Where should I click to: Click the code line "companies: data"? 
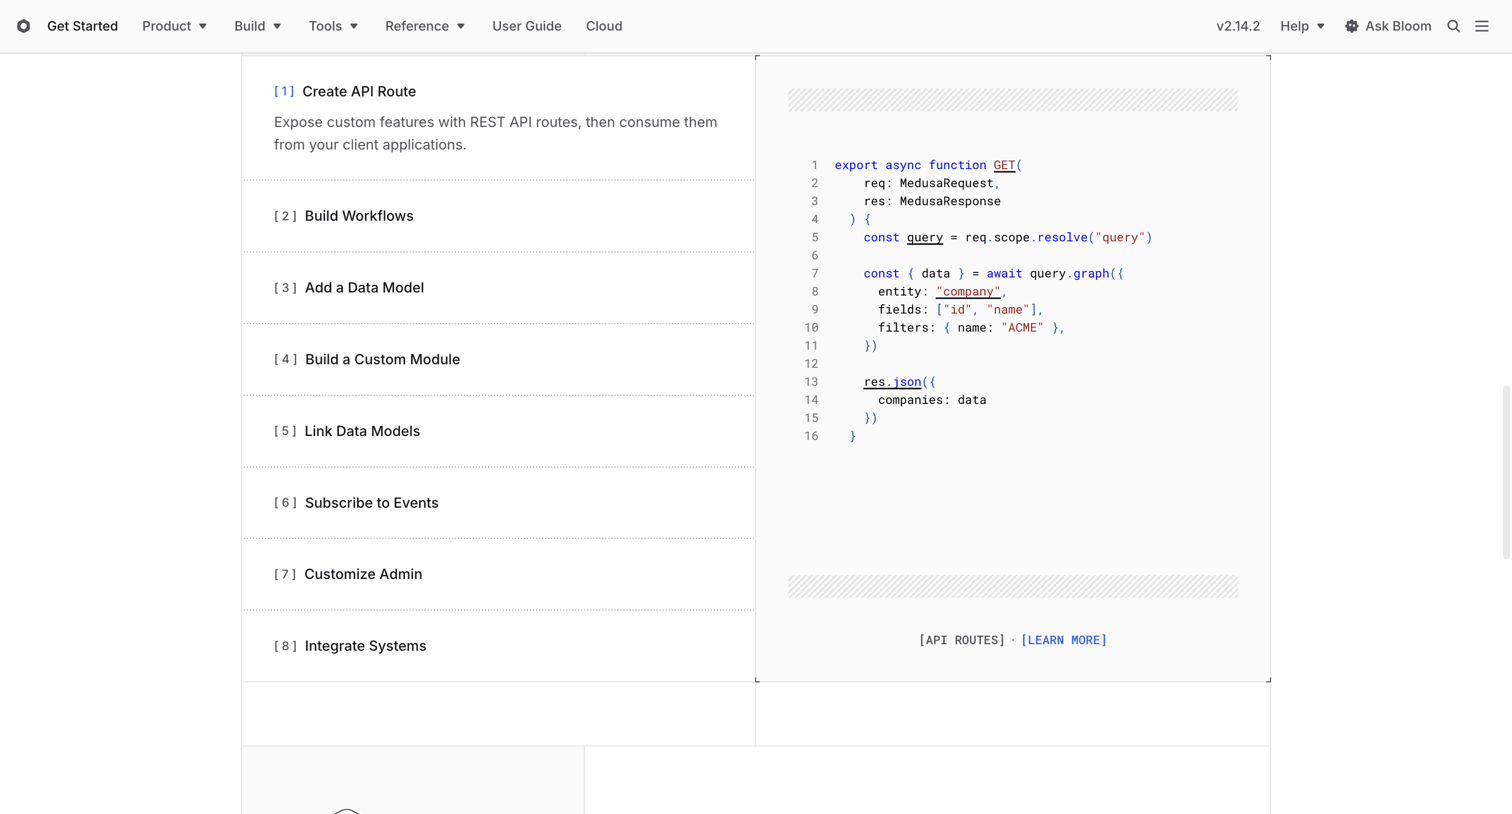click(x=932, y=400)
